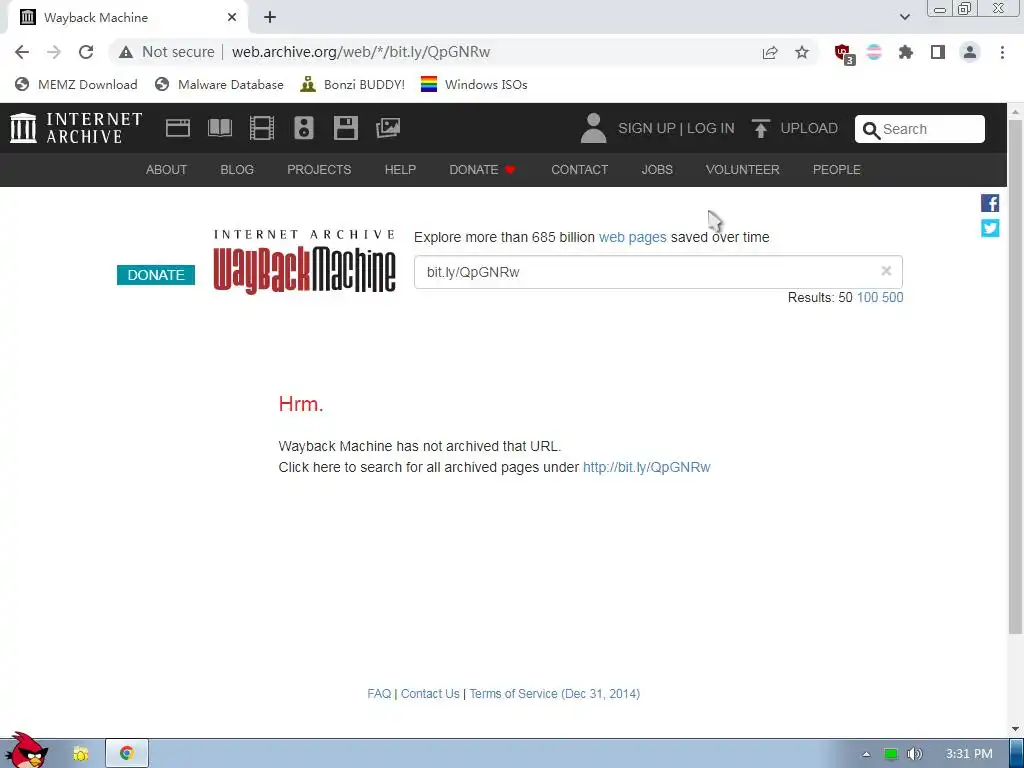
Task: Open the BLOG menu item
Action: coord(237,170)
